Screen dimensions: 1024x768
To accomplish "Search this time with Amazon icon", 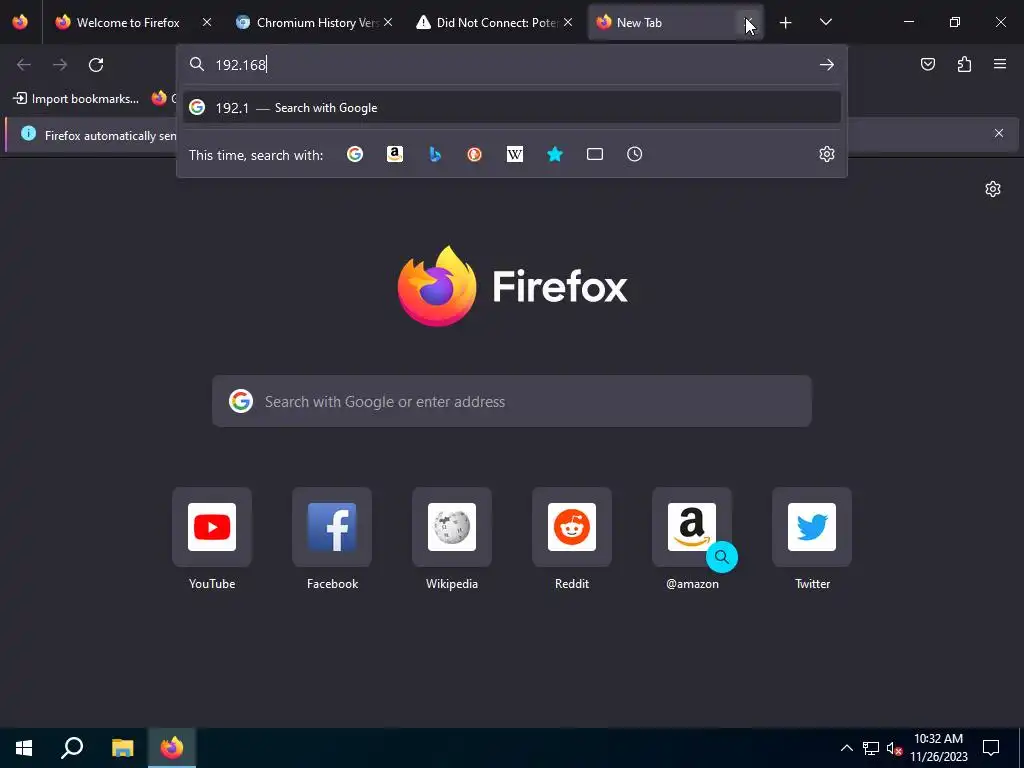I will [394, 154].
